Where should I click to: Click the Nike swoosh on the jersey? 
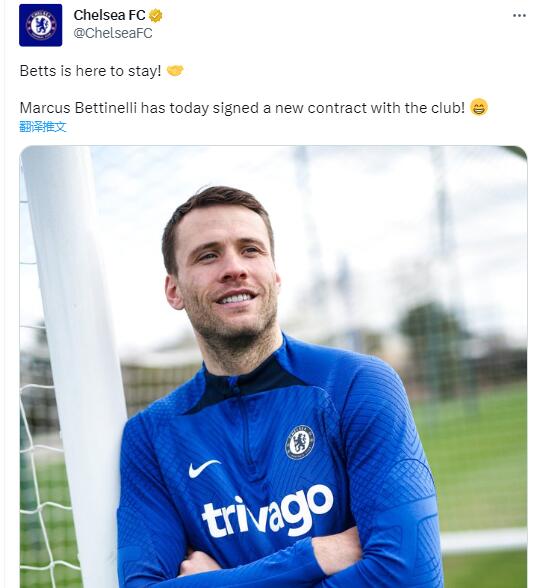point(203,468)
